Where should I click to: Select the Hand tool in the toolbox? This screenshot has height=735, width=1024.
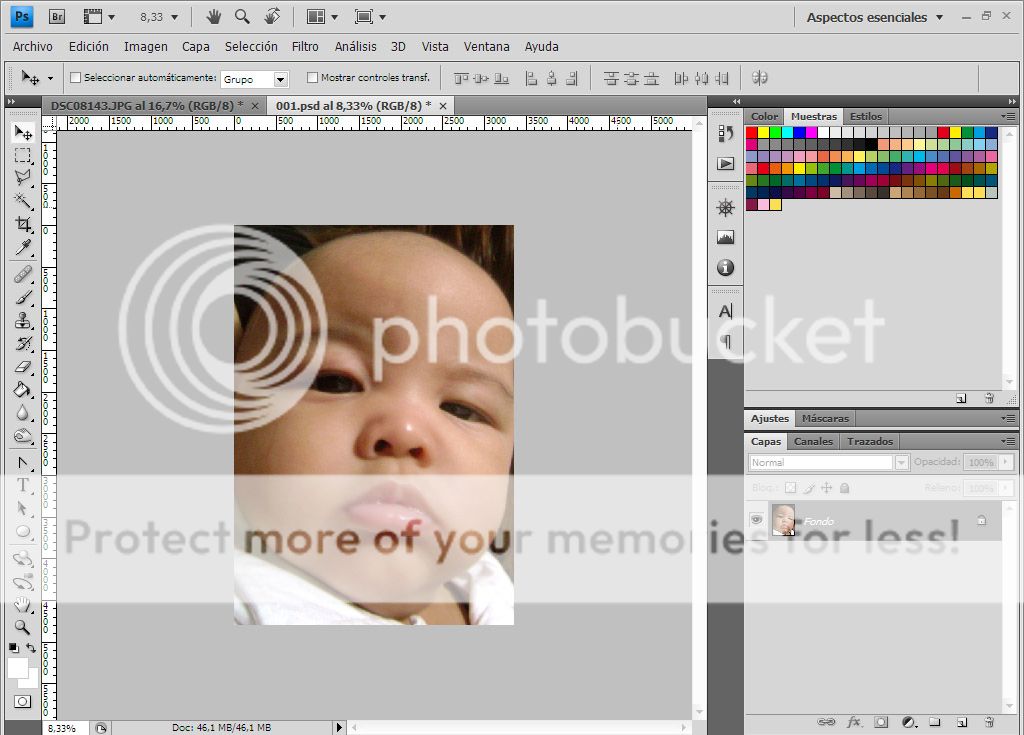click(23, 603)
